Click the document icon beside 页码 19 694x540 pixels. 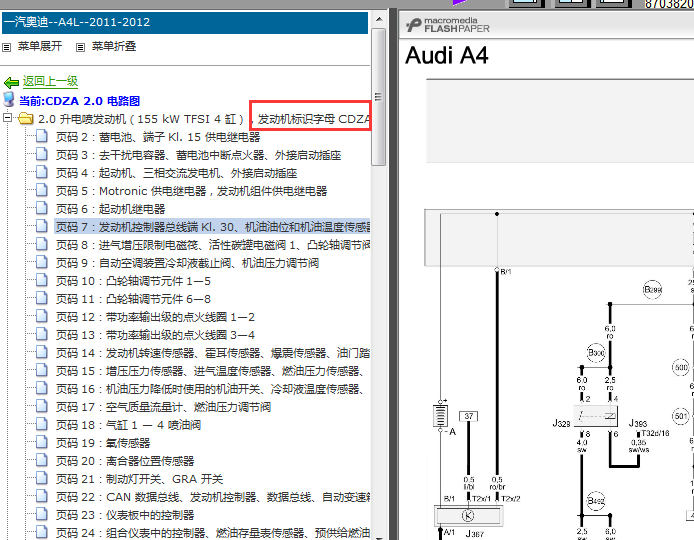click(42, 442)
